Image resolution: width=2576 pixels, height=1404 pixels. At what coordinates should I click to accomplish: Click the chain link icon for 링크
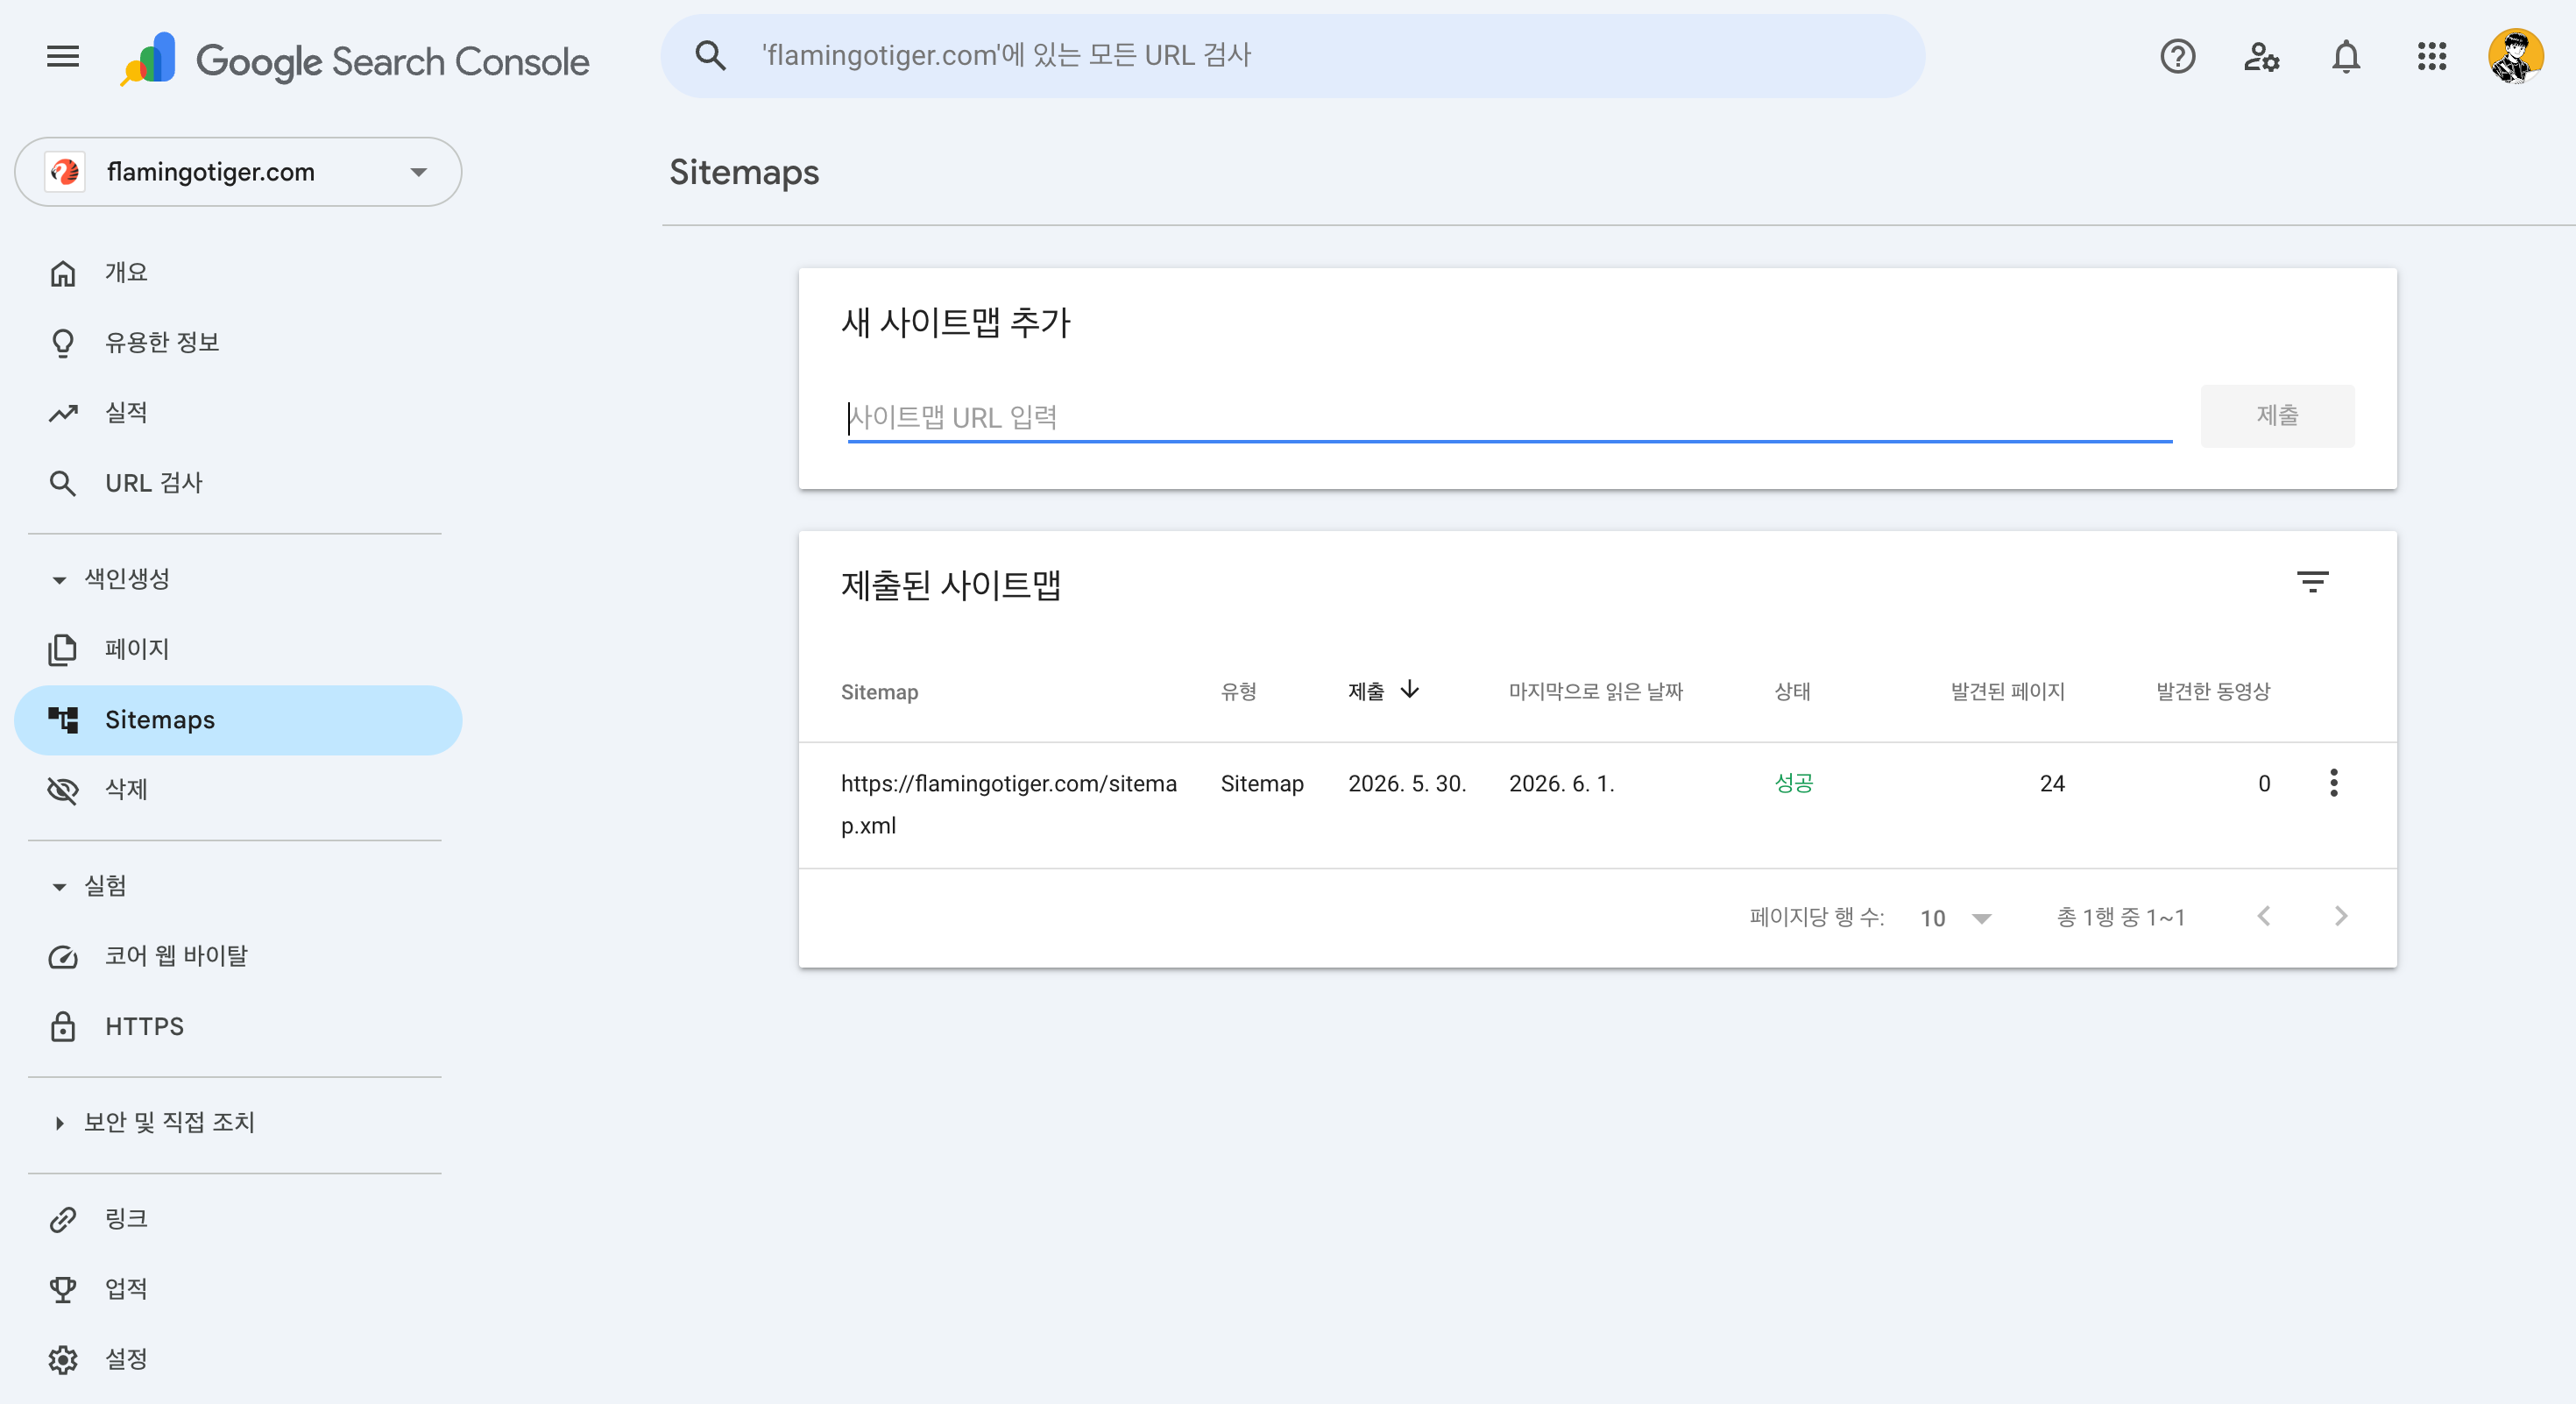(x=63, y=1219)
